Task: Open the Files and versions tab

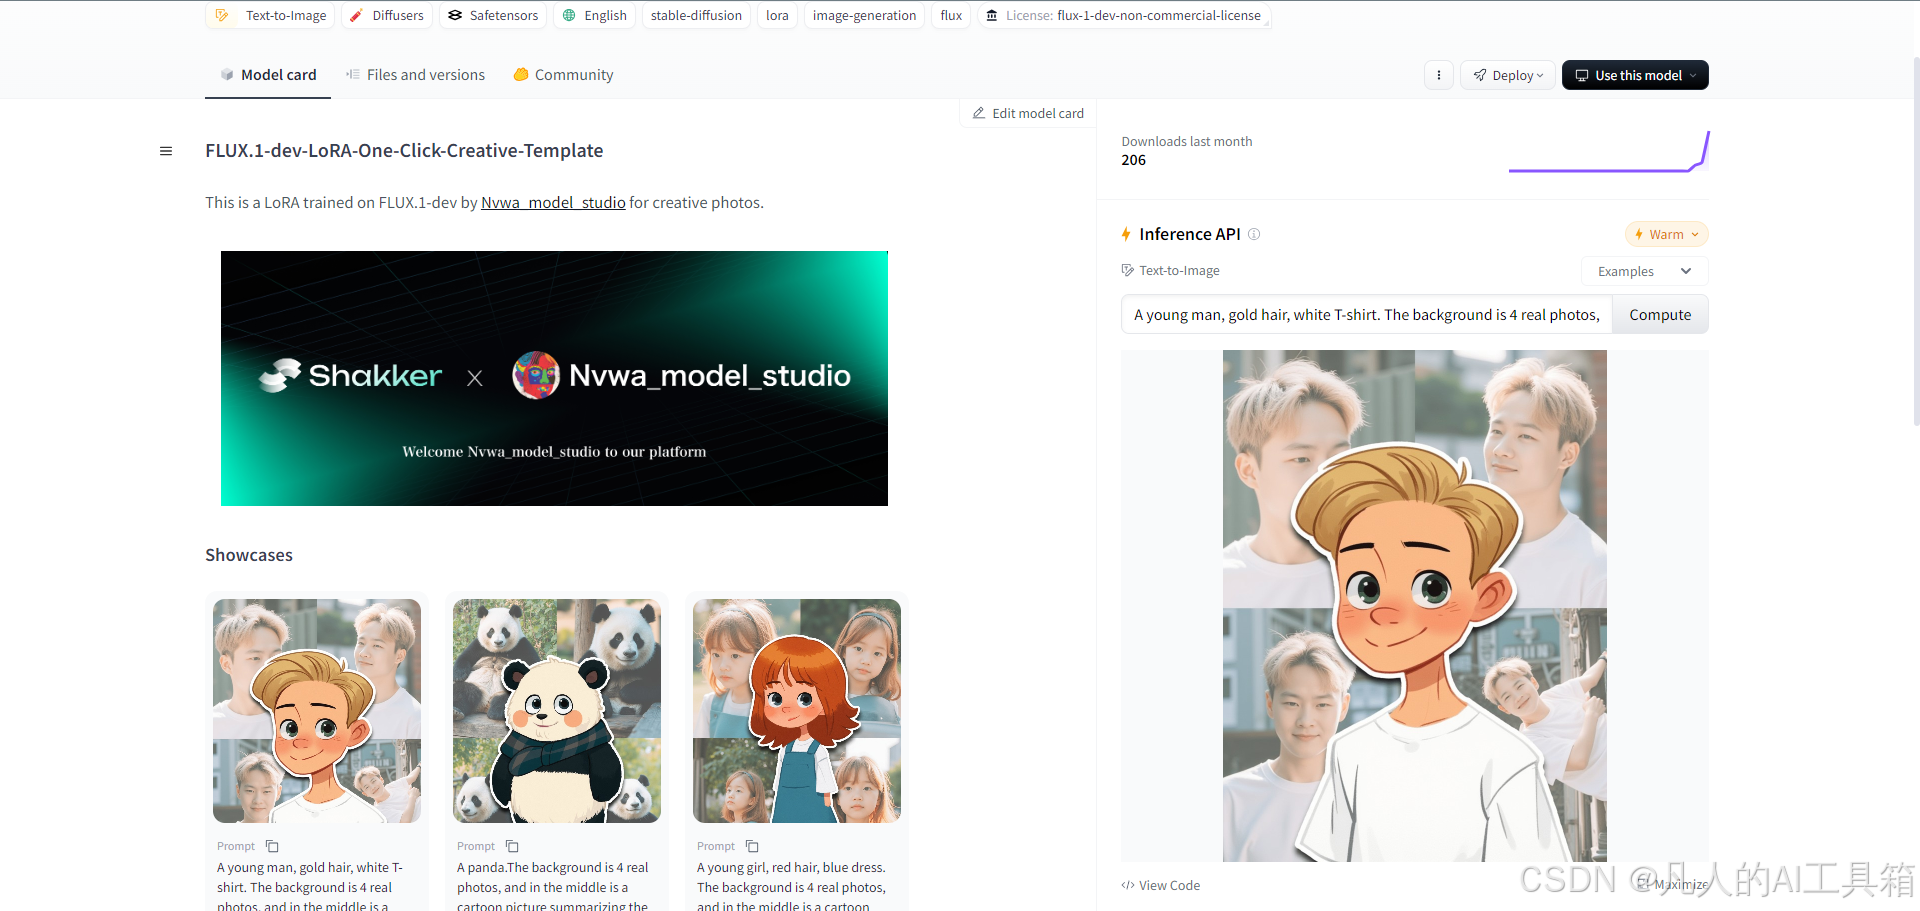Action: coord(415,75)
